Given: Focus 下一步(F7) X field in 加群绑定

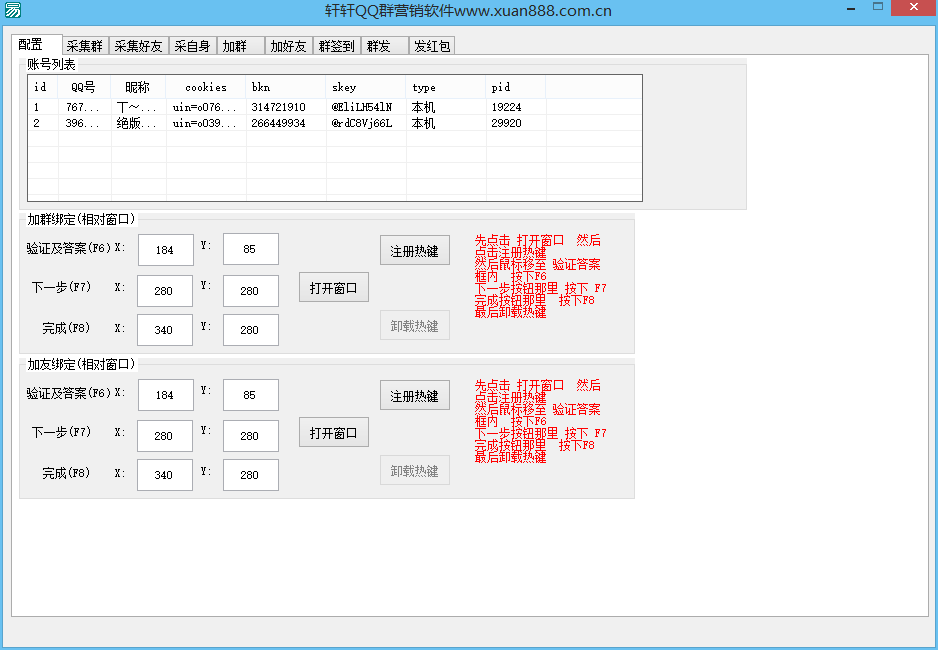Looking at the screenshot, I should click(165, 291).
